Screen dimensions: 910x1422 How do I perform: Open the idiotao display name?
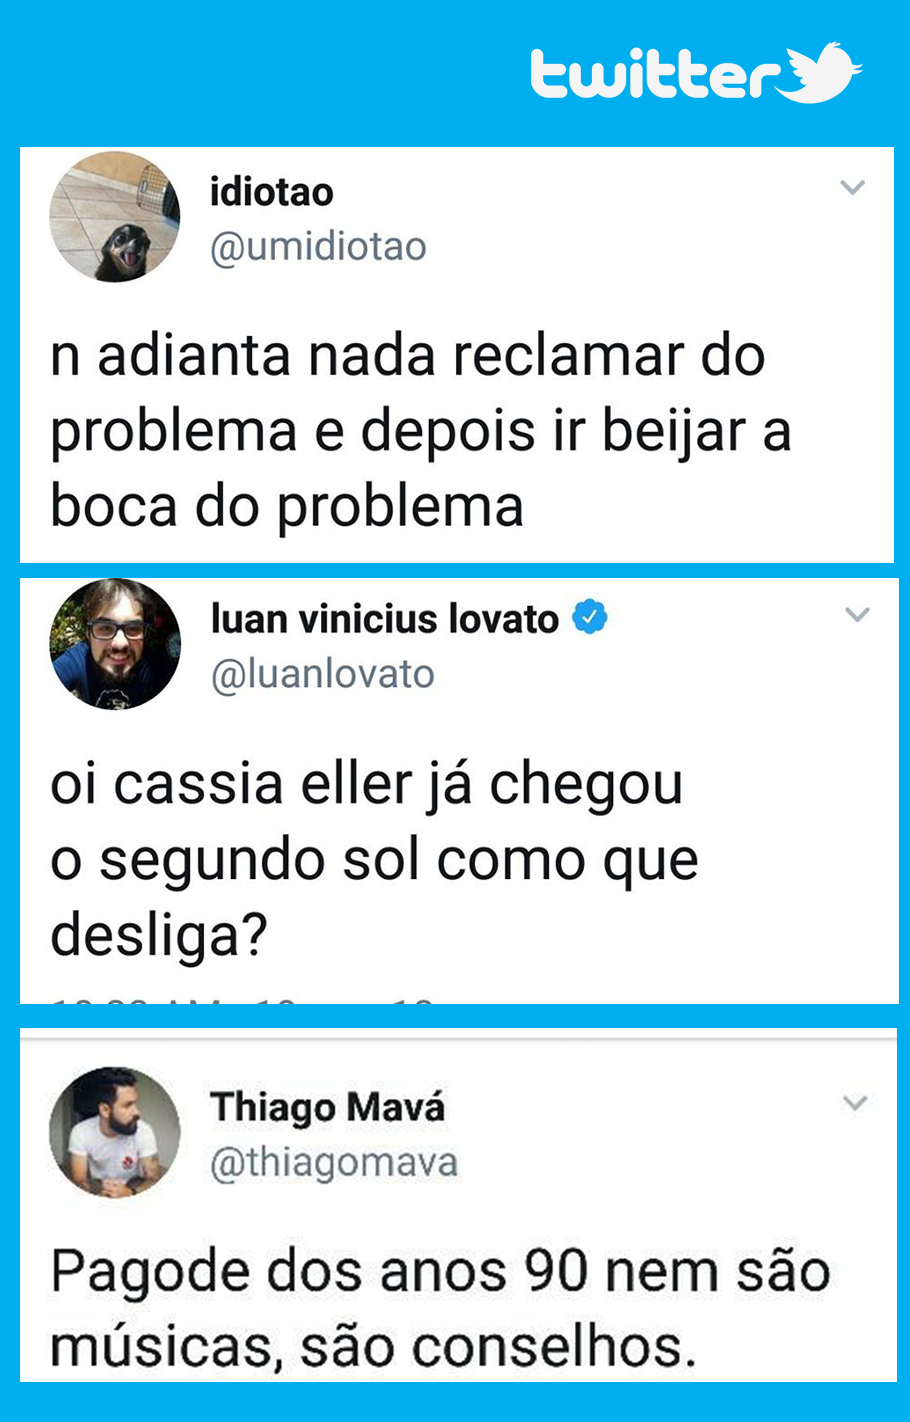pos(271,191)
